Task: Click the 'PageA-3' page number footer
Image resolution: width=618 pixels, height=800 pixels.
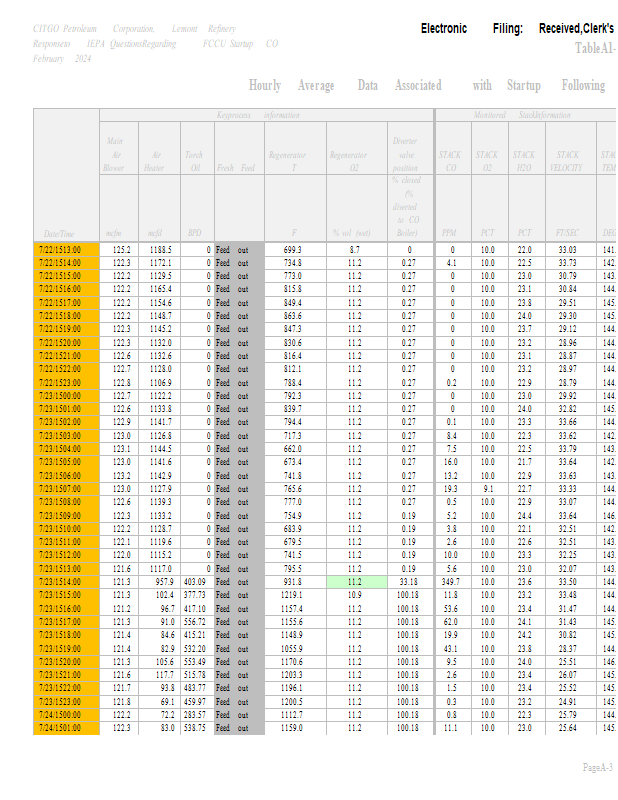Action: click(x=598, y=767)
